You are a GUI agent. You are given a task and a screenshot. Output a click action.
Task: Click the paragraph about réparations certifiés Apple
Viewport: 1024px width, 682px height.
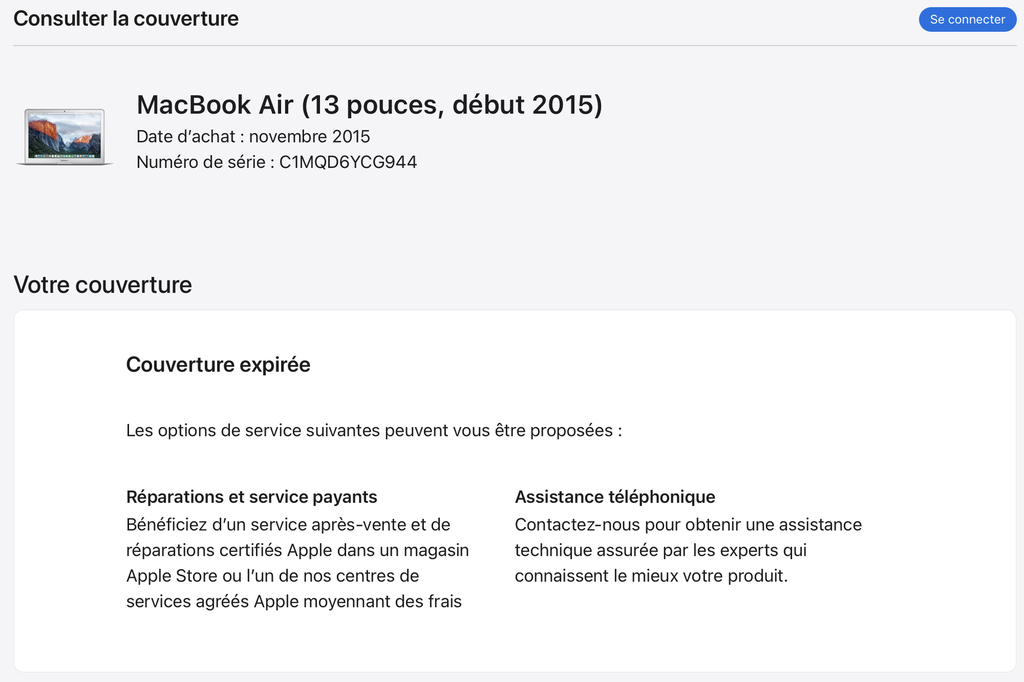pos(297,563)
